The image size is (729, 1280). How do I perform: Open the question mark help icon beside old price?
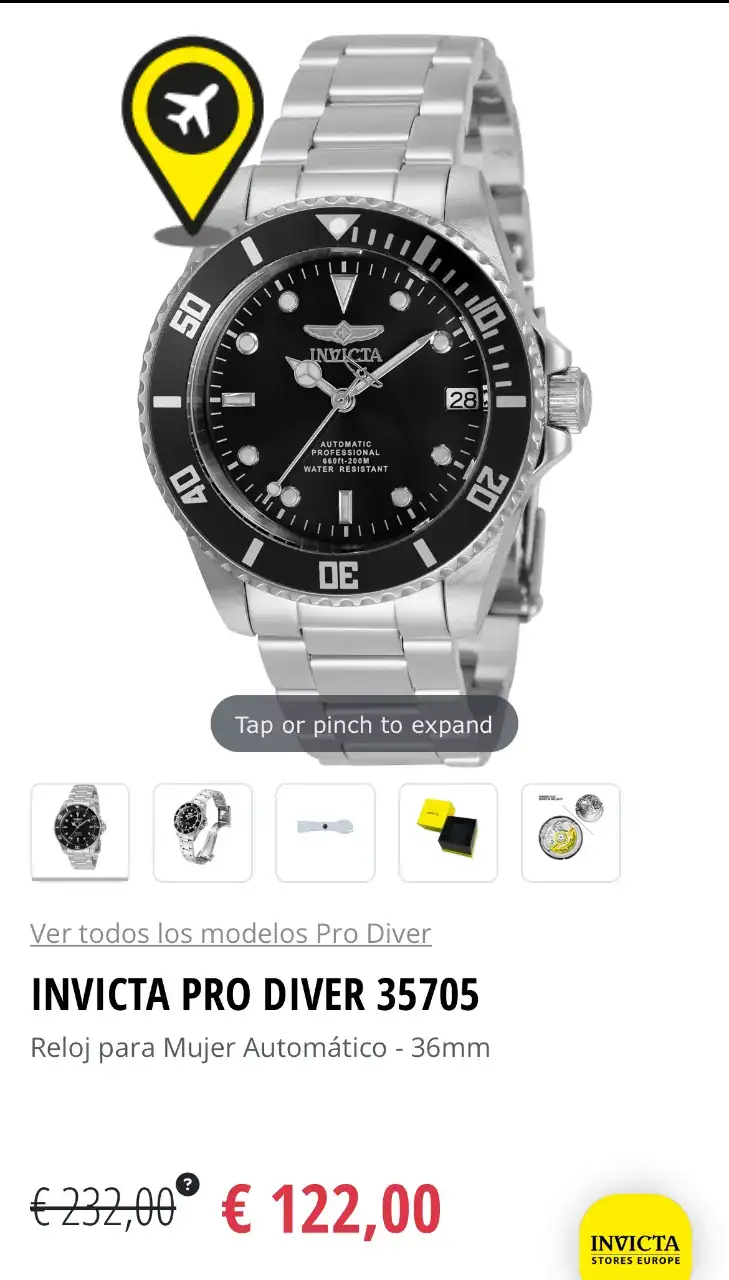click(x=187, y=1185)
